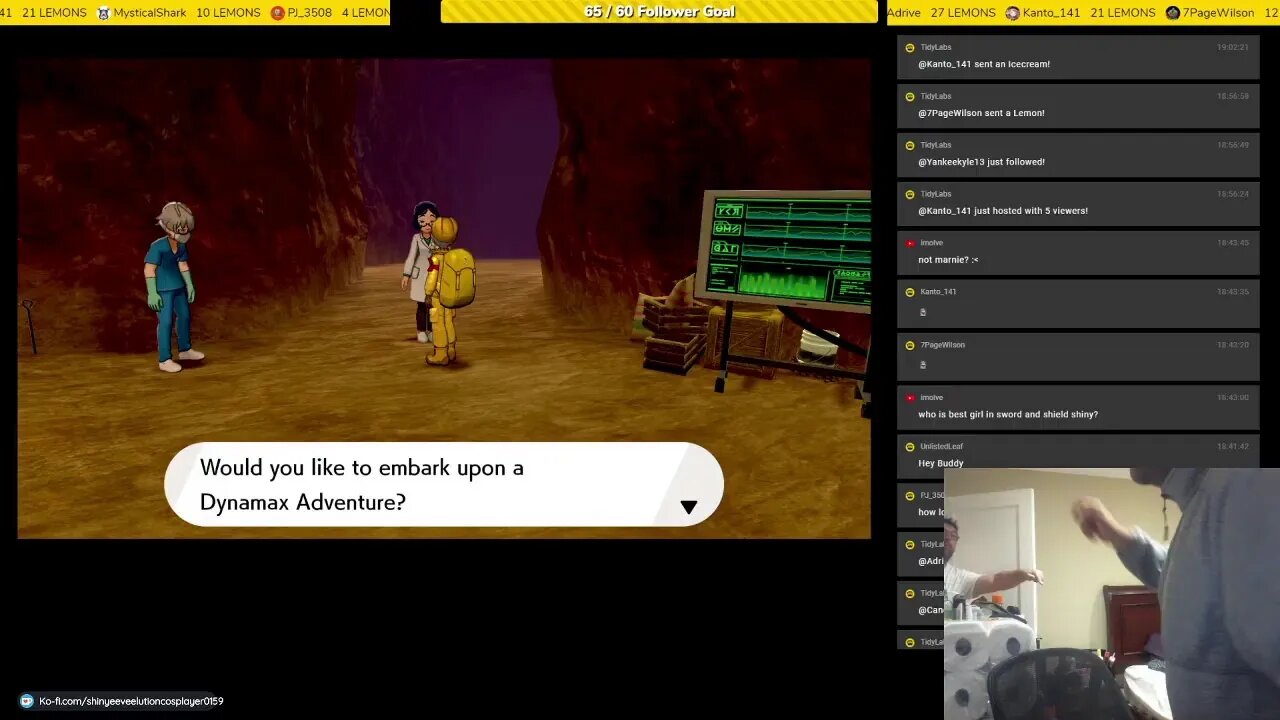Click the emoji in Kanto_141's chat message

[922, 312]
